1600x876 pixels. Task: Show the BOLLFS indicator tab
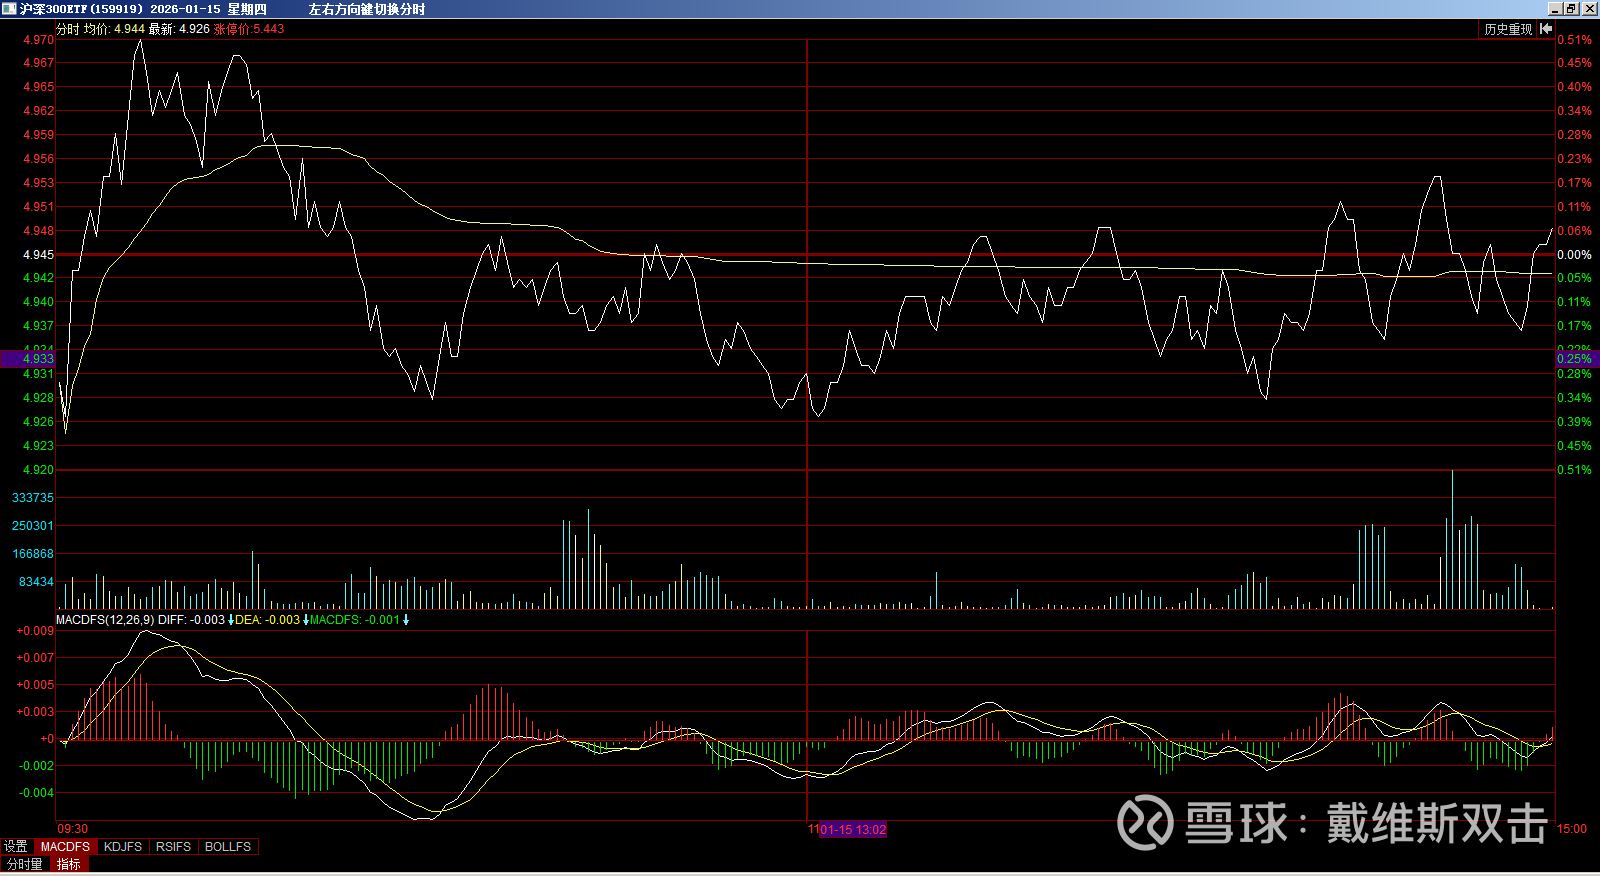pyautogui.click(x=228, y=847)
